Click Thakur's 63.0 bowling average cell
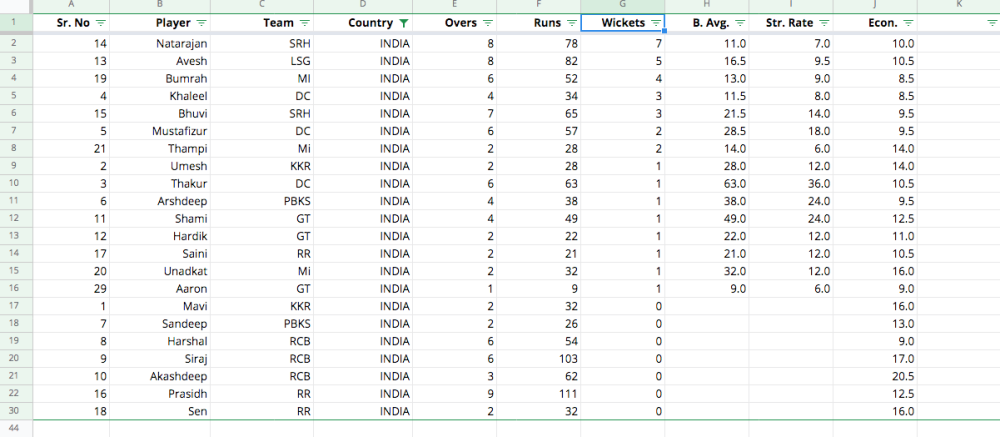This screenshot has height=437, width=1000. 707,184
